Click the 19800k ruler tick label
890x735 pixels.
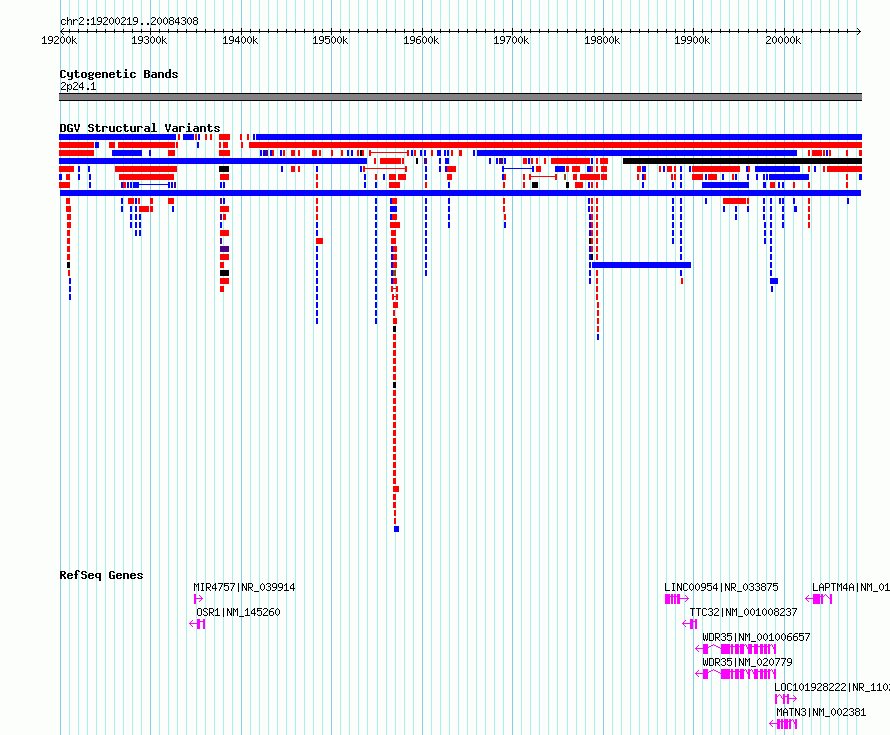pyautogui.click(x=602, y=40)
